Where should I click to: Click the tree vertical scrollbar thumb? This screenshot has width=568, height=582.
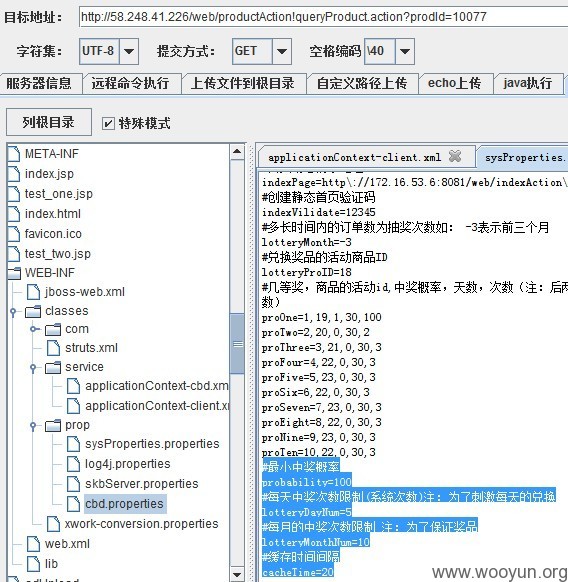tap(237, 344)
